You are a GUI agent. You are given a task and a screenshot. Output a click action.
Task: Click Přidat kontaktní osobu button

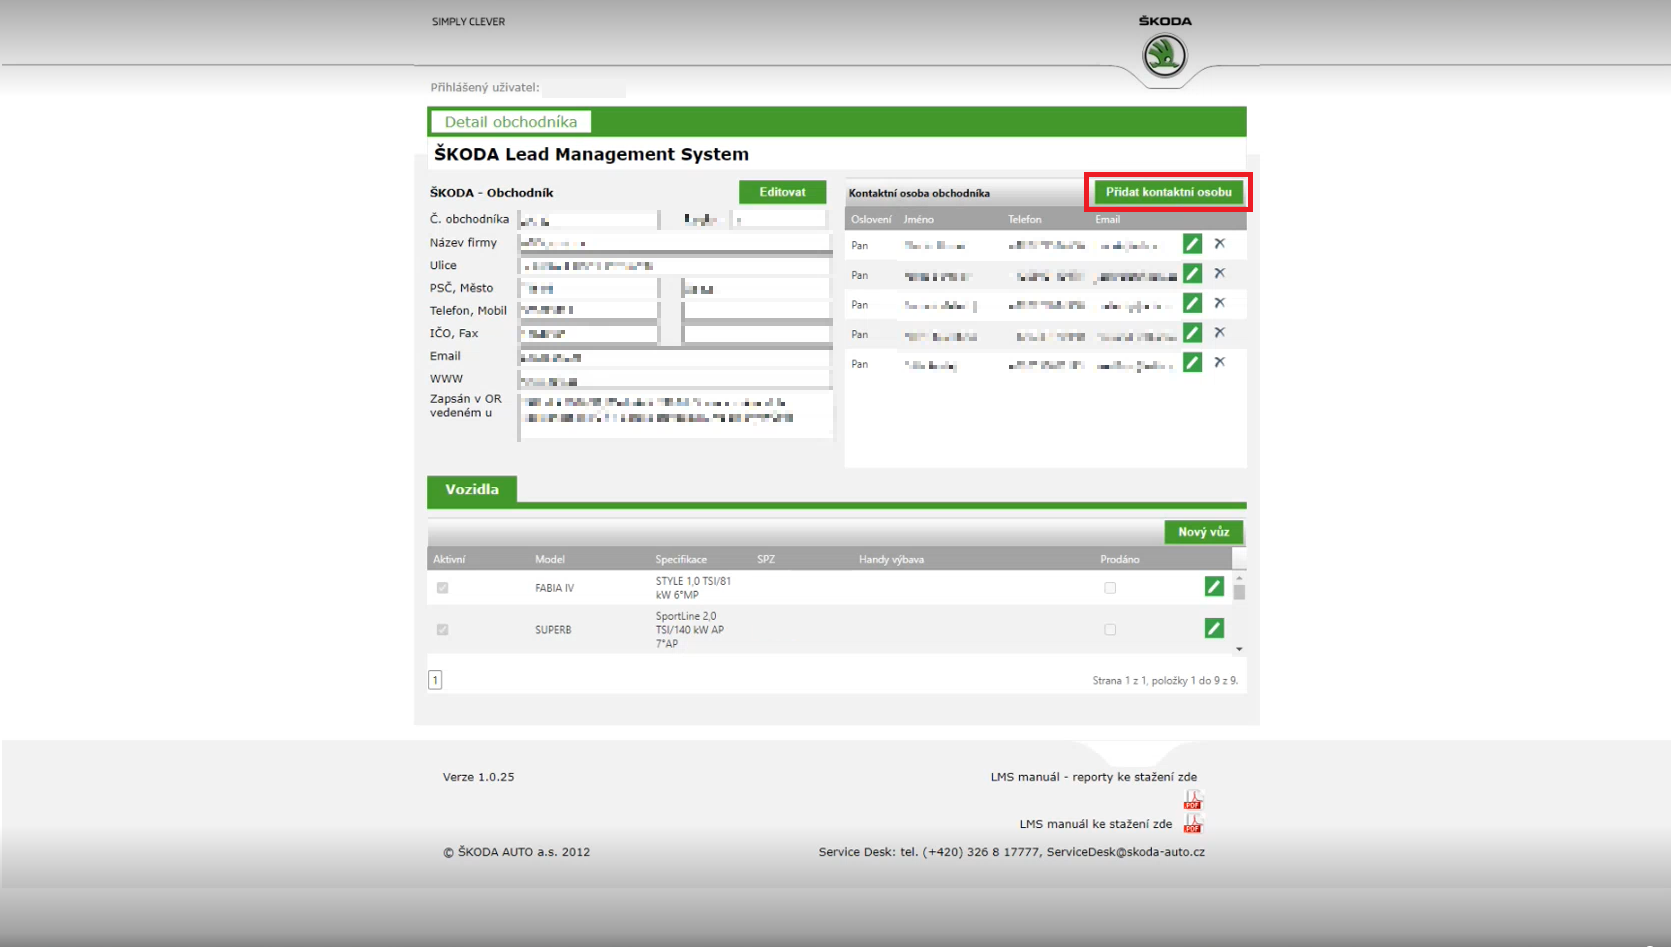pyautogui.click(x=1168, y=192)
